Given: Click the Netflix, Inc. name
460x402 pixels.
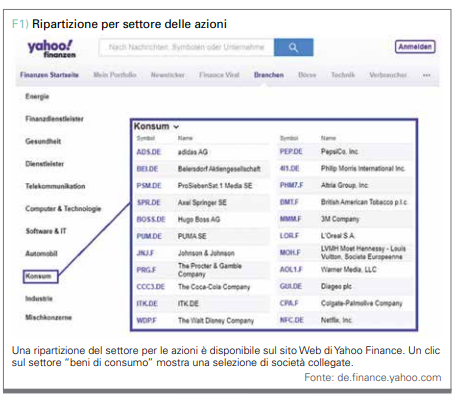Looking at the screenshot, I should (x=337, y=320).
